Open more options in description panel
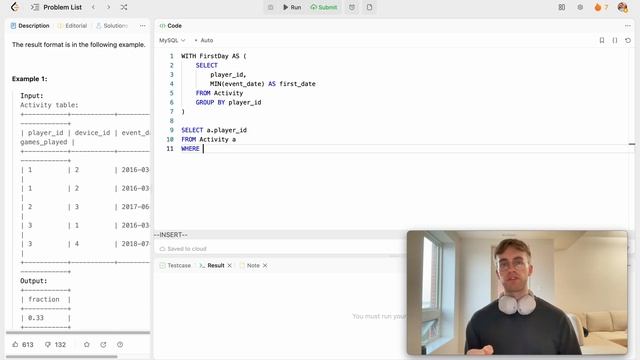This screenshot has width=640, height=360. coord(142,26)
